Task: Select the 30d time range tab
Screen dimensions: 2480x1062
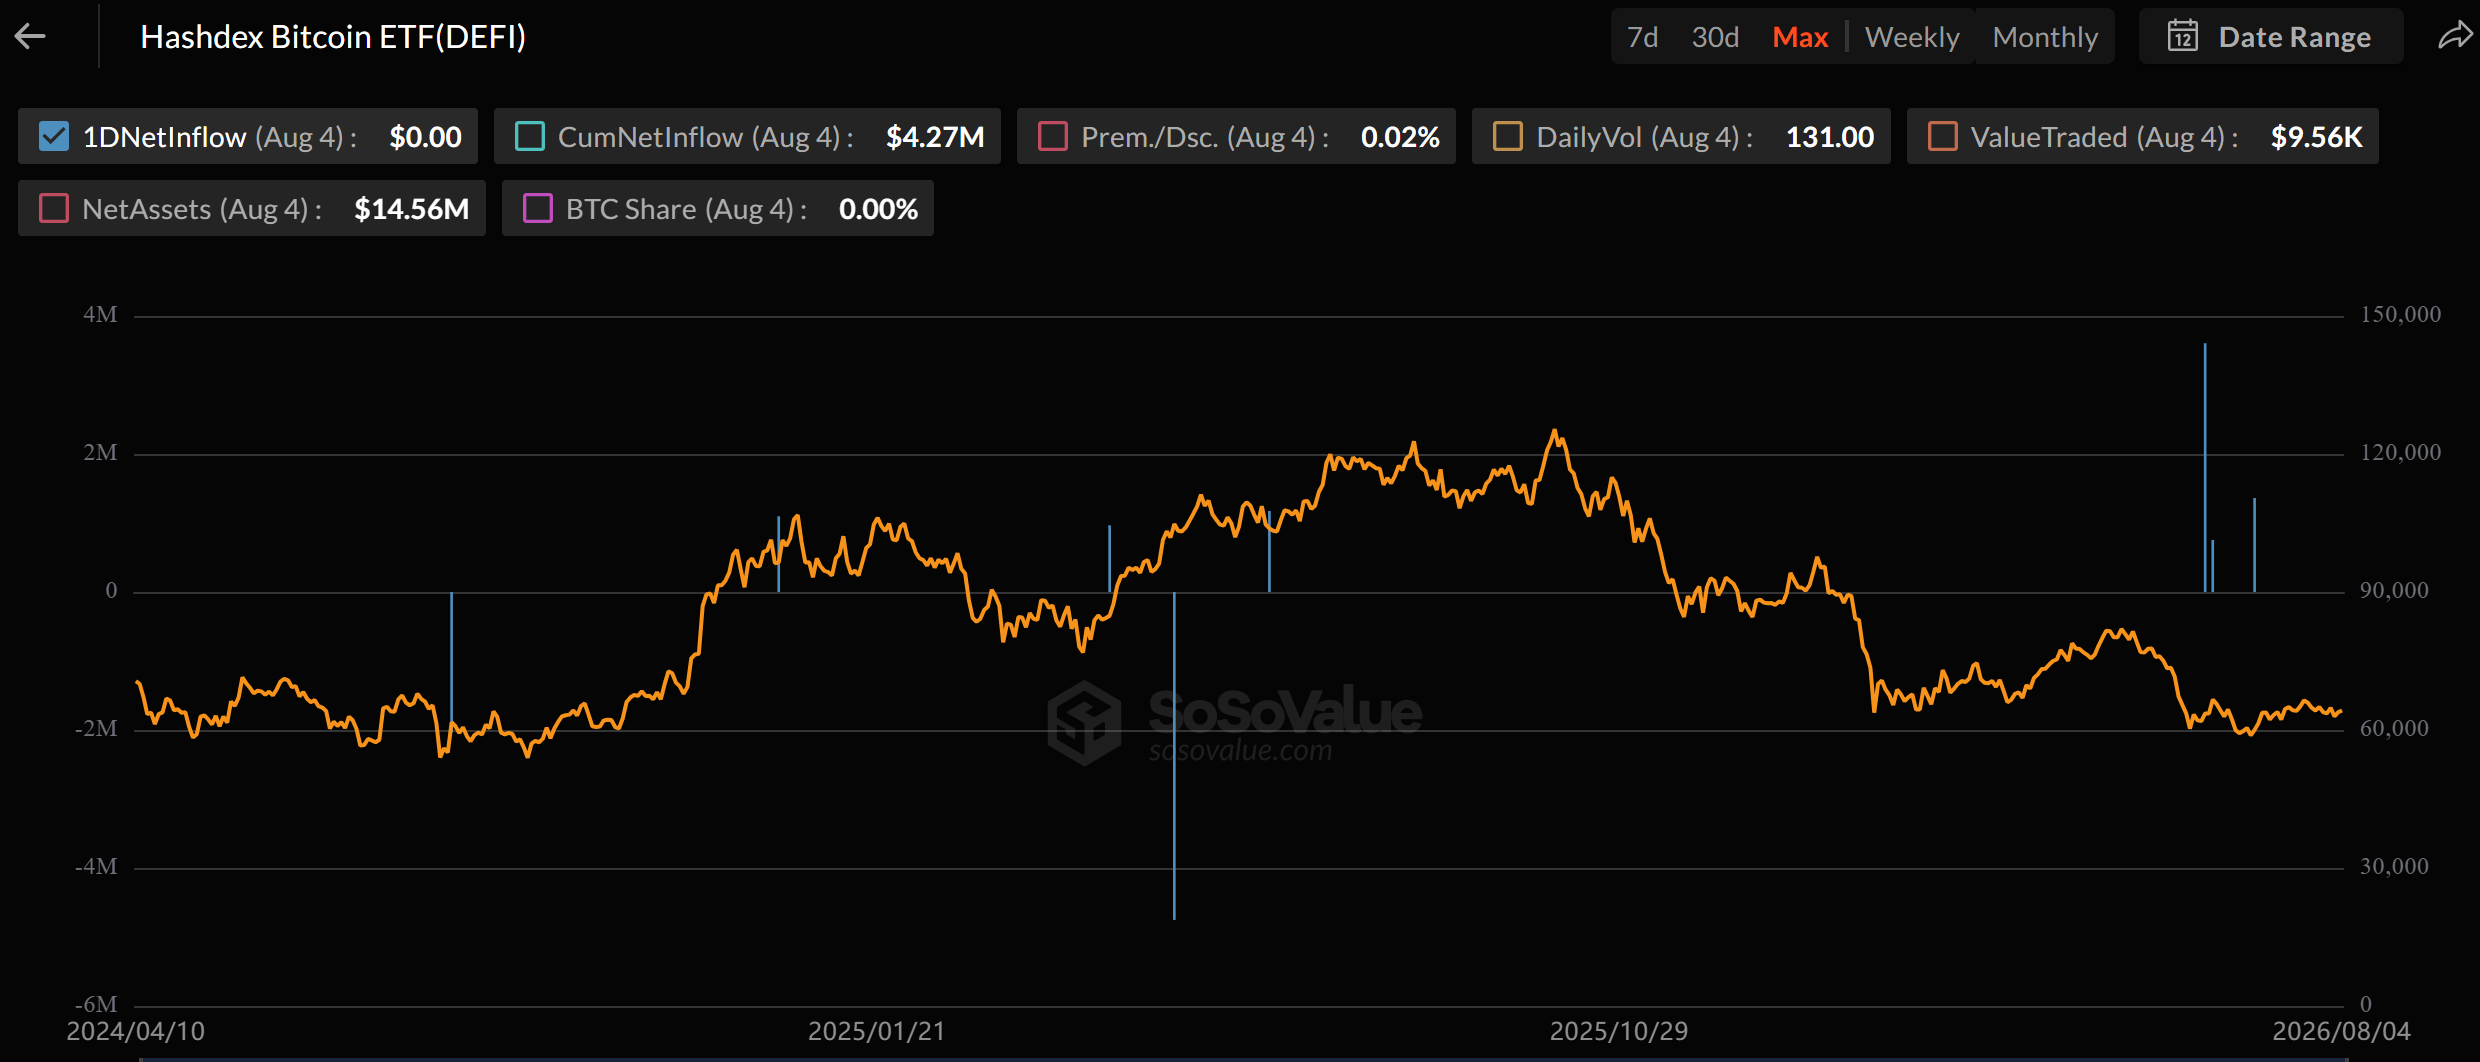Action: (1715, 37)
